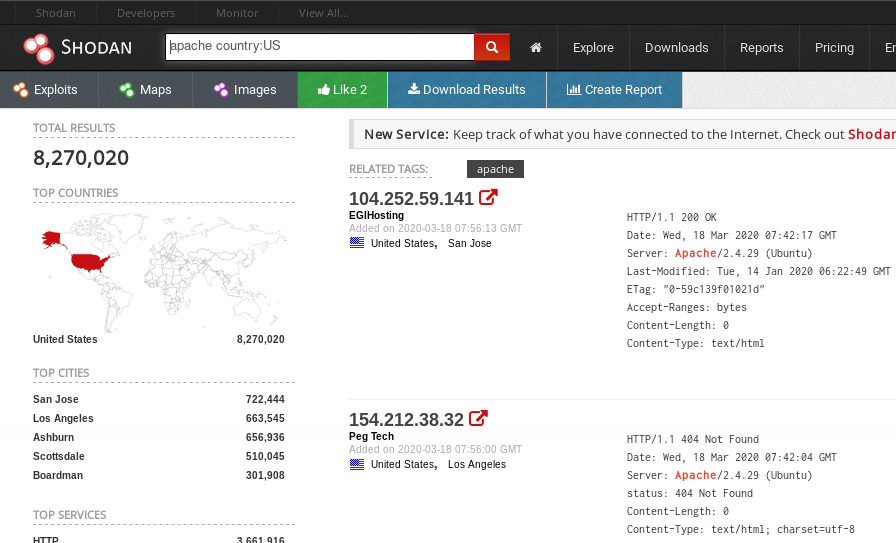The image size is (896, 543).
Task: Click 'HTTP/1.1 200 OK' response line
Action: (x=671, y=217)
